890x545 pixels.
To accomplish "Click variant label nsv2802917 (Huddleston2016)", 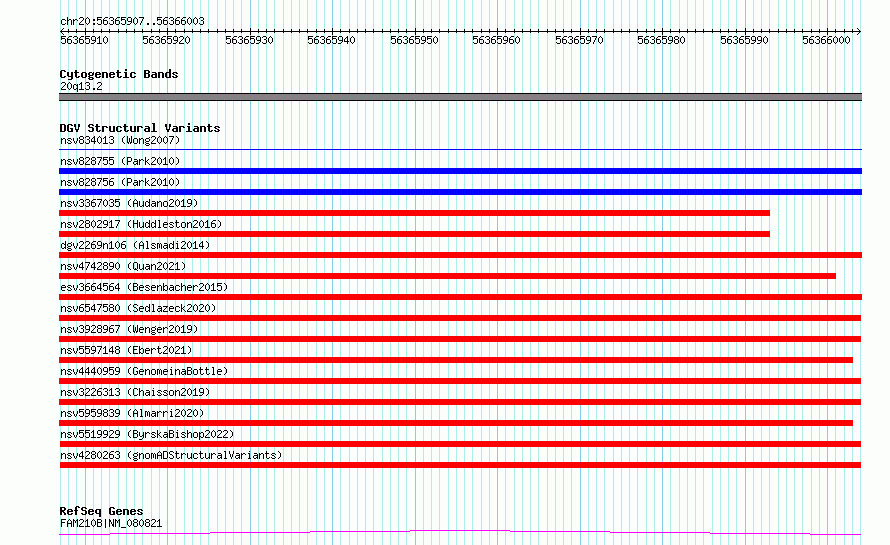I will (x=141, y=224).
